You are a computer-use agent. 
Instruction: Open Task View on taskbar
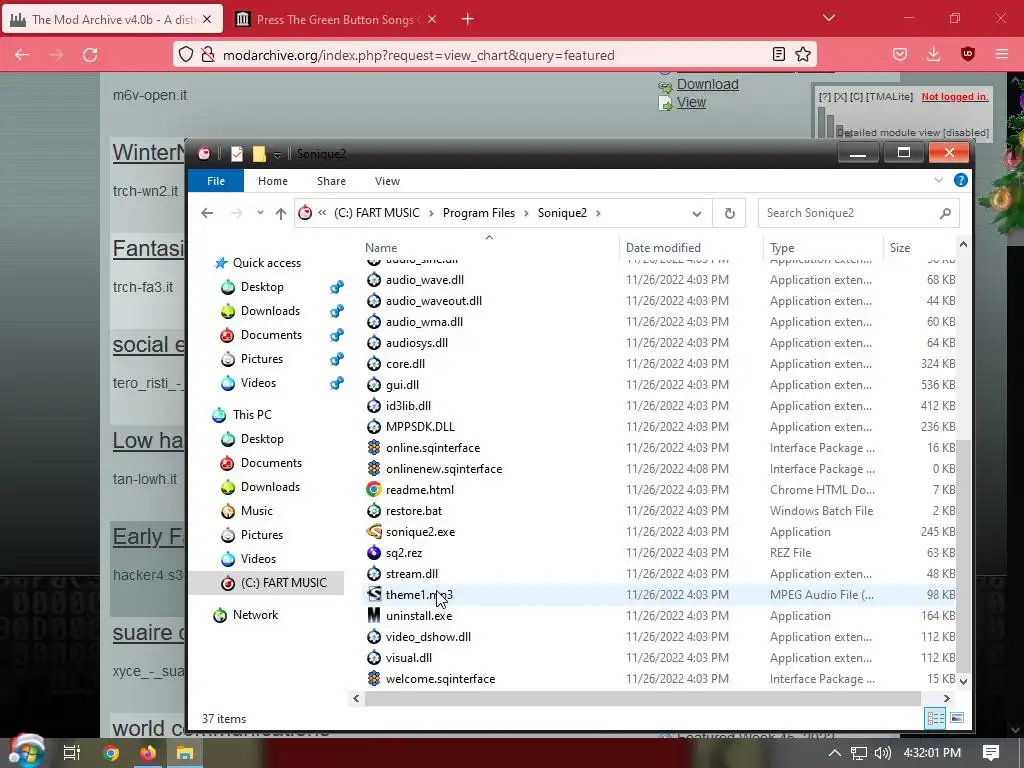[x=72, y=753]
